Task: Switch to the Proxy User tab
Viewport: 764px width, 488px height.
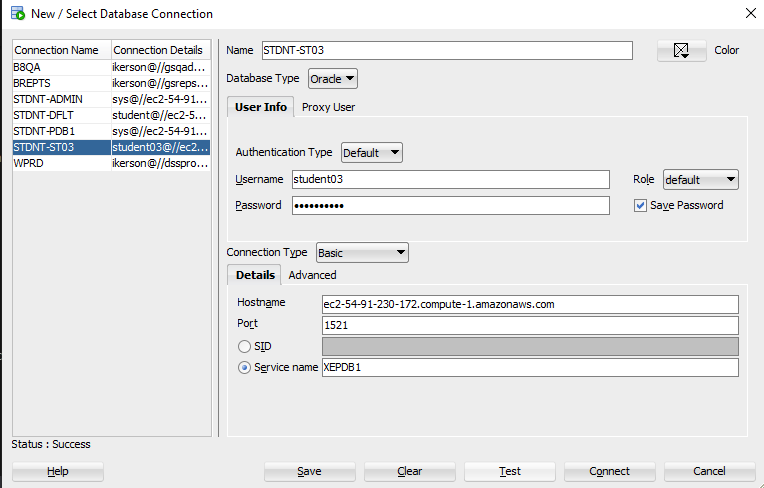Action: (328, 107)
